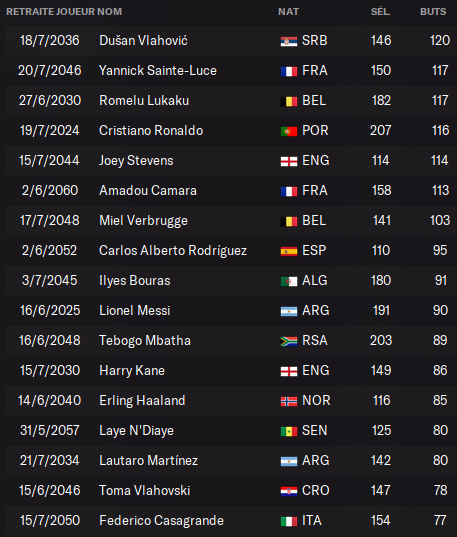The height and width of the screenshot is (537, 457).
Task: Click the Serbia flag icon next to SRB
Action: click(x=289, y=41)
